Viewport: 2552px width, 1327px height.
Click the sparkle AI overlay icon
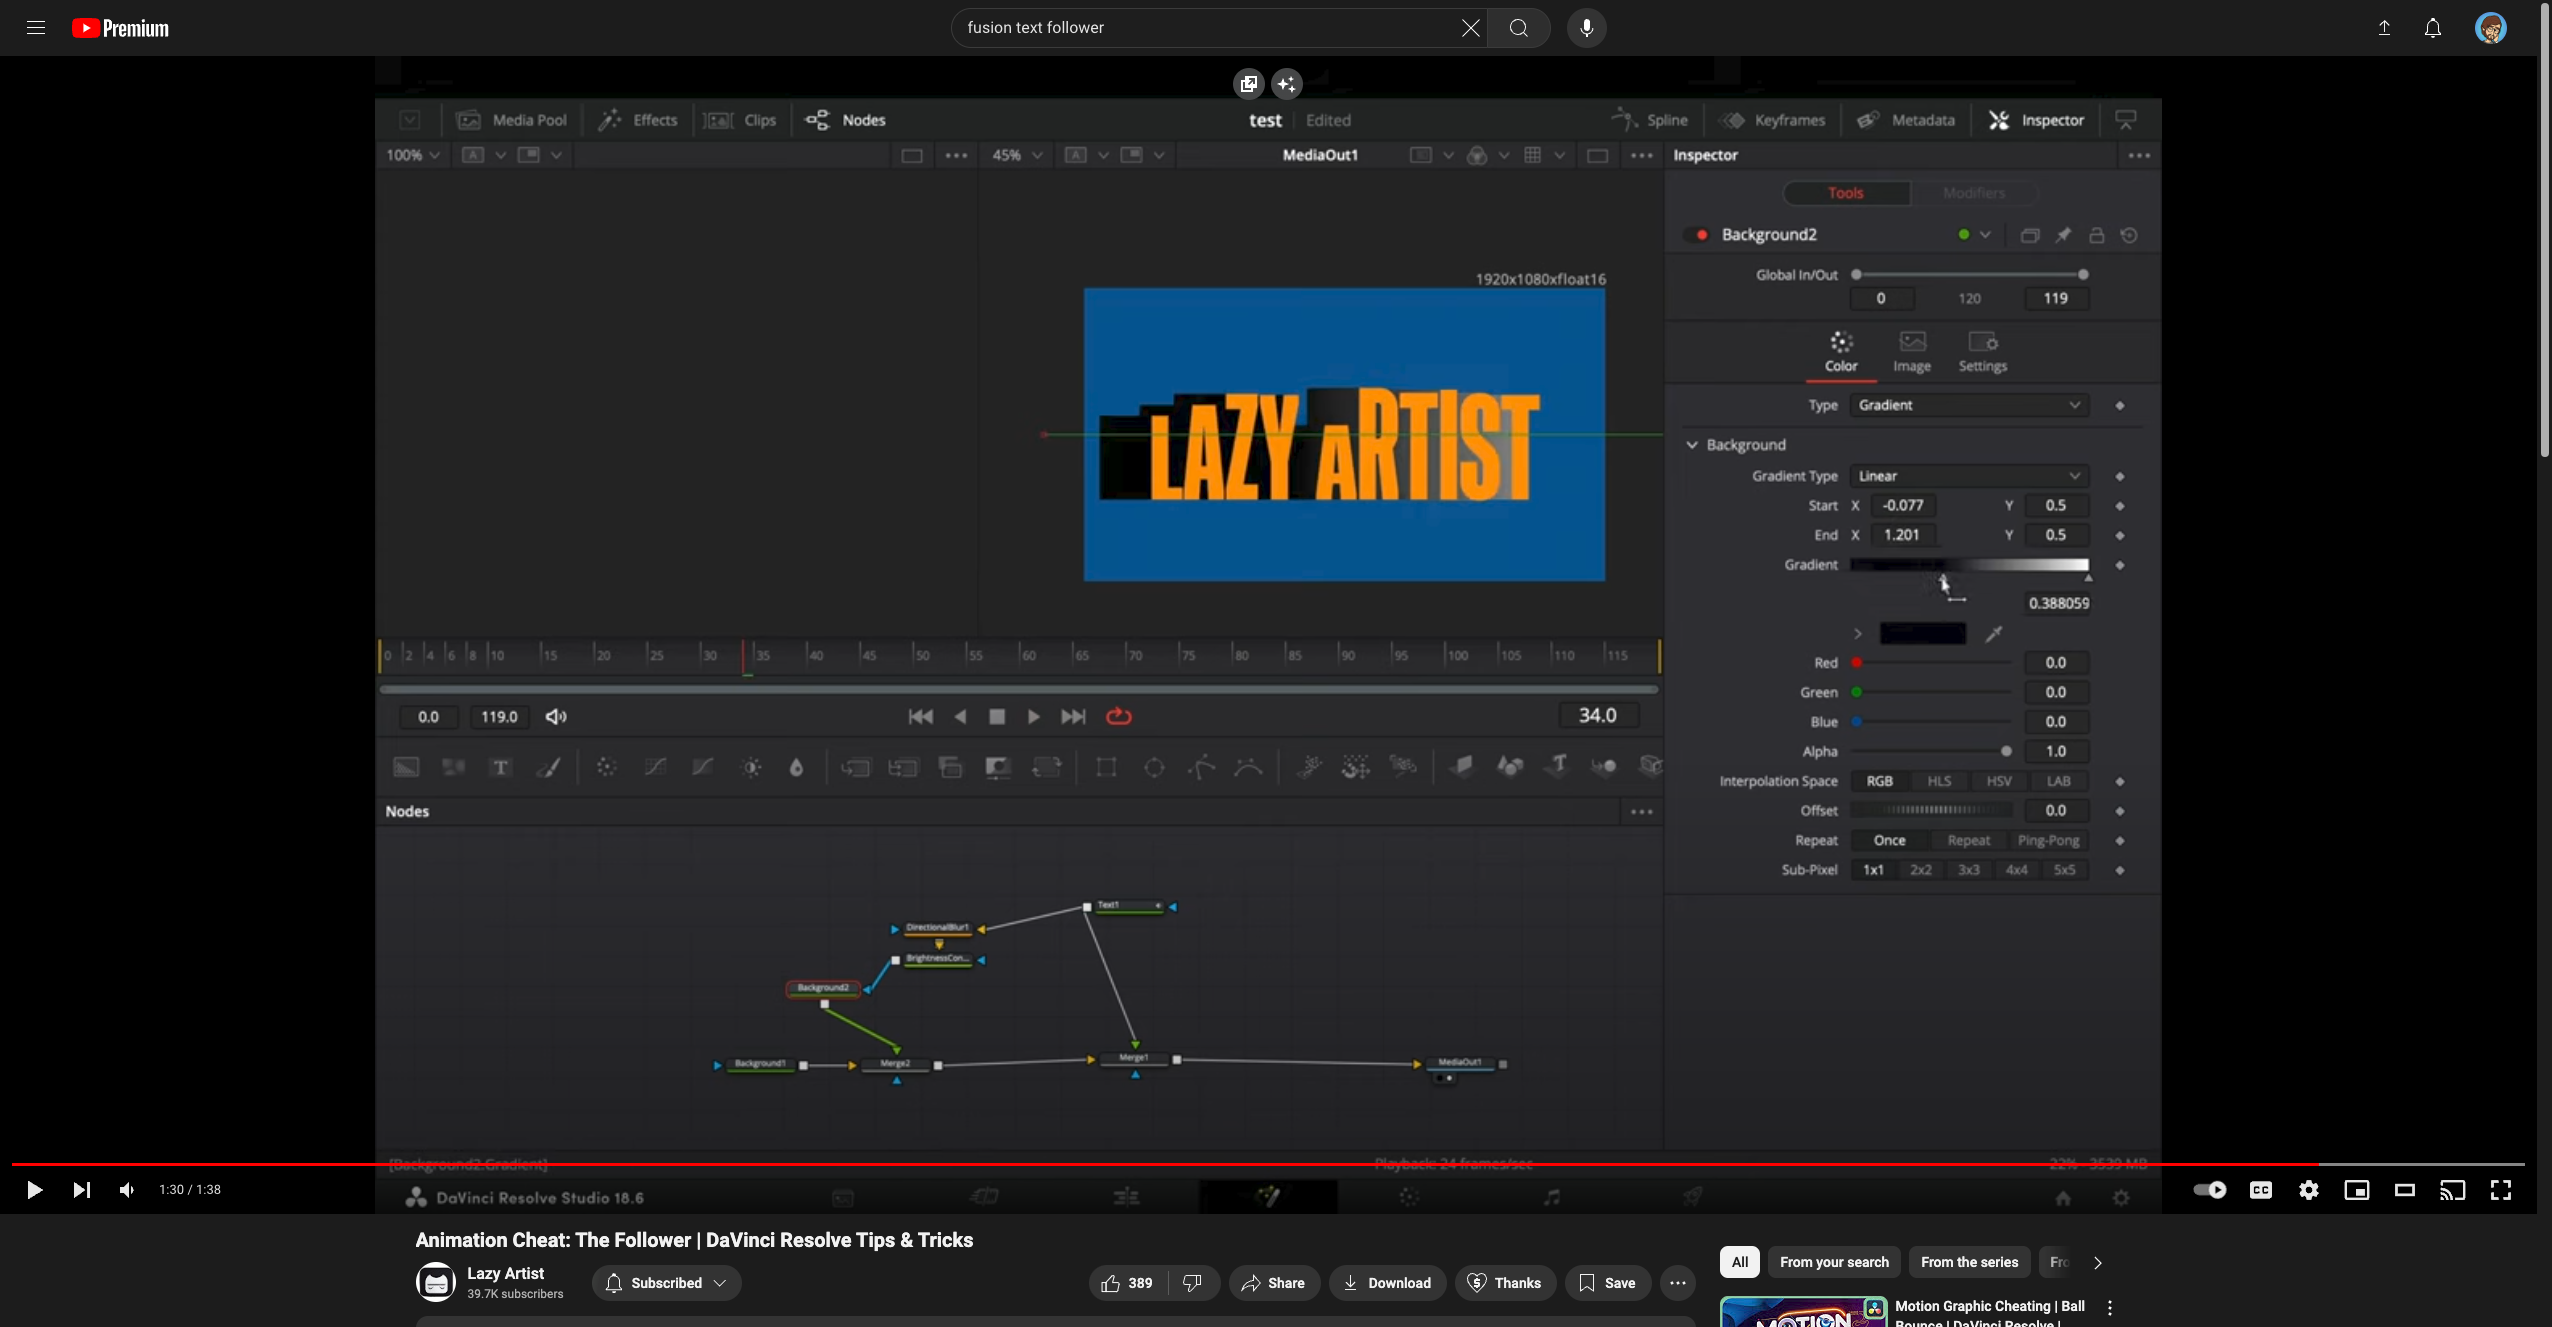[1287, 84]
